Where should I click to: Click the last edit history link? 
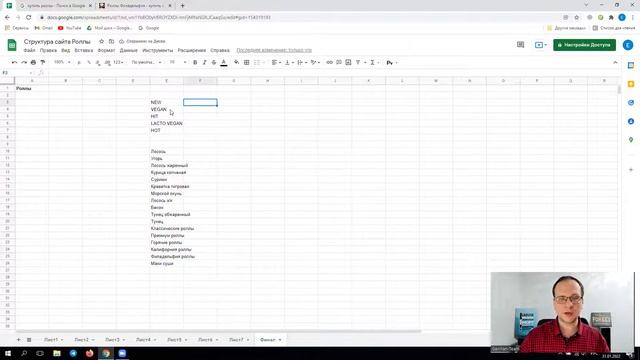coord(274,50)
